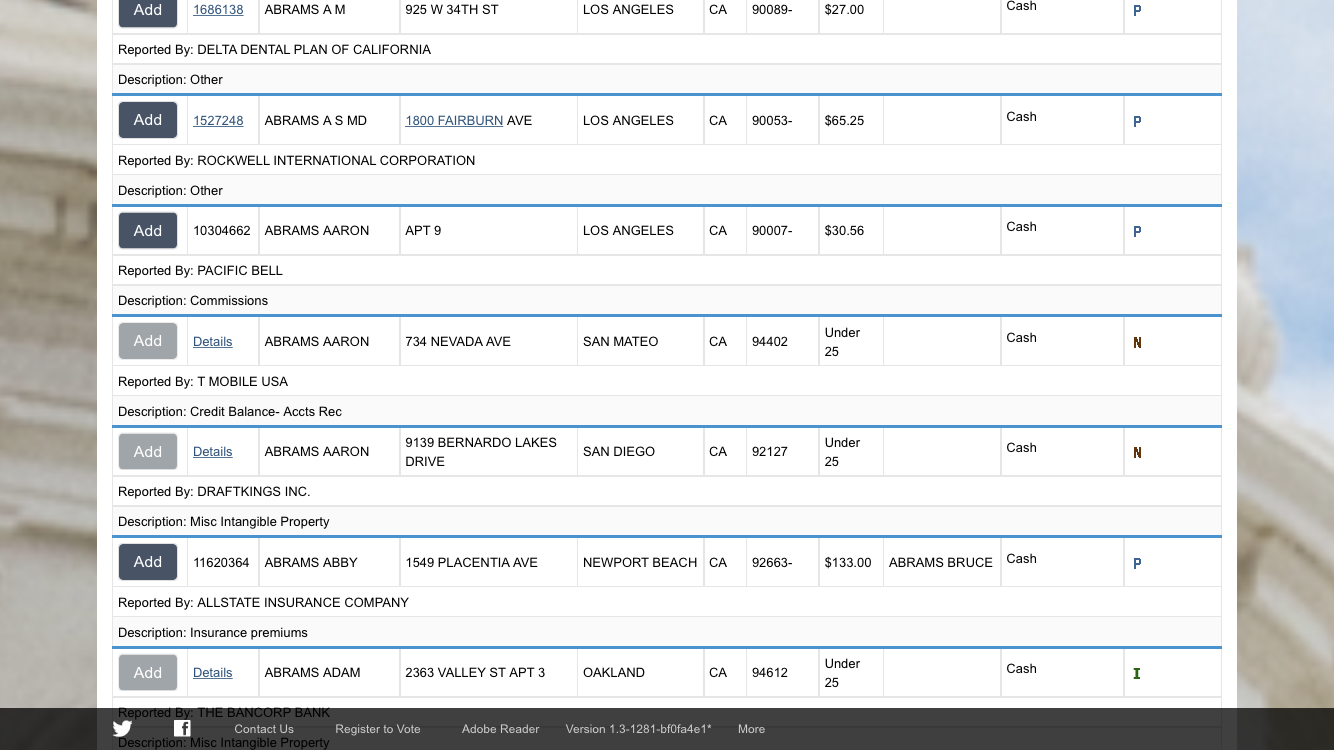Open Register to Vote footer link
Image resolution: width=1334 pixels, height=750 pixels.
tap(378, 729)
